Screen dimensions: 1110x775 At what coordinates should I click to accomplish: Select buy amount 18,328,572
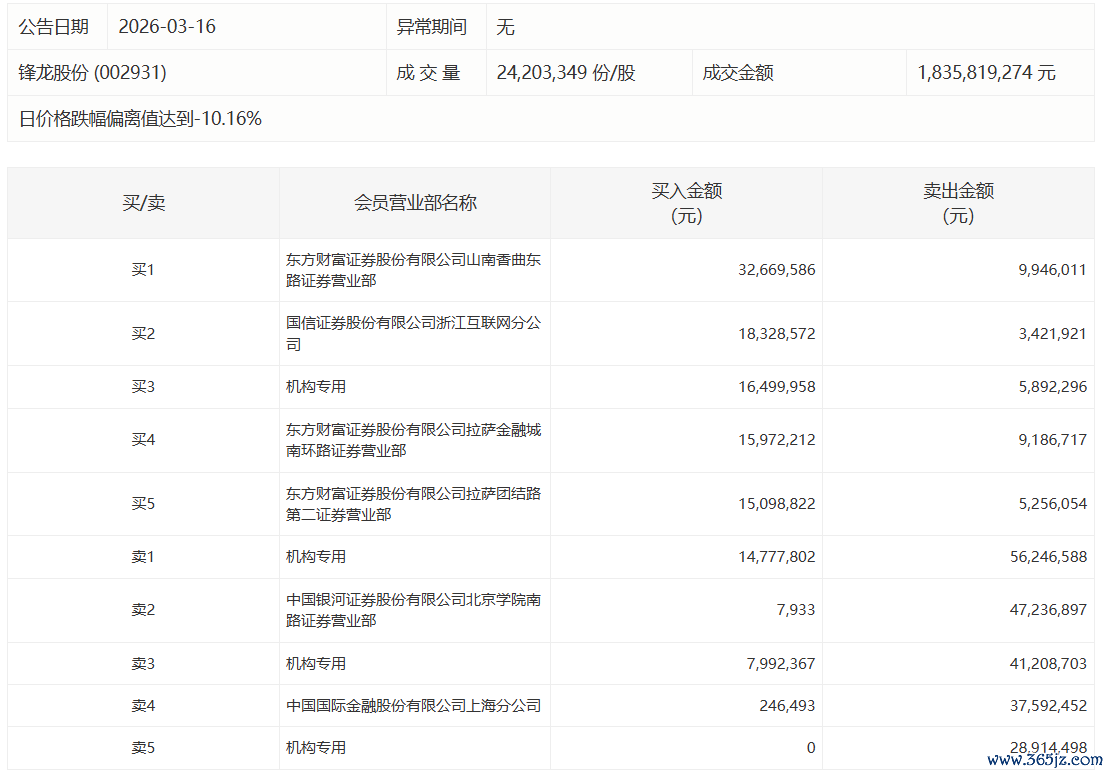(777, 333)
